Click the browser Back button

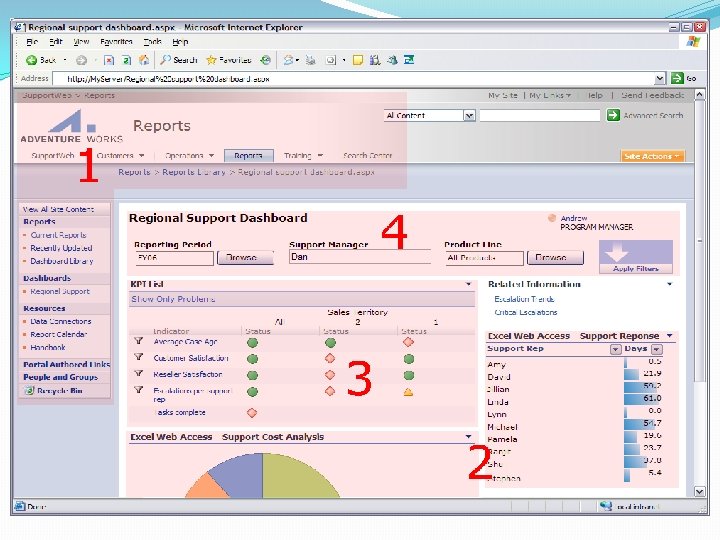click(x=40, y=60)
